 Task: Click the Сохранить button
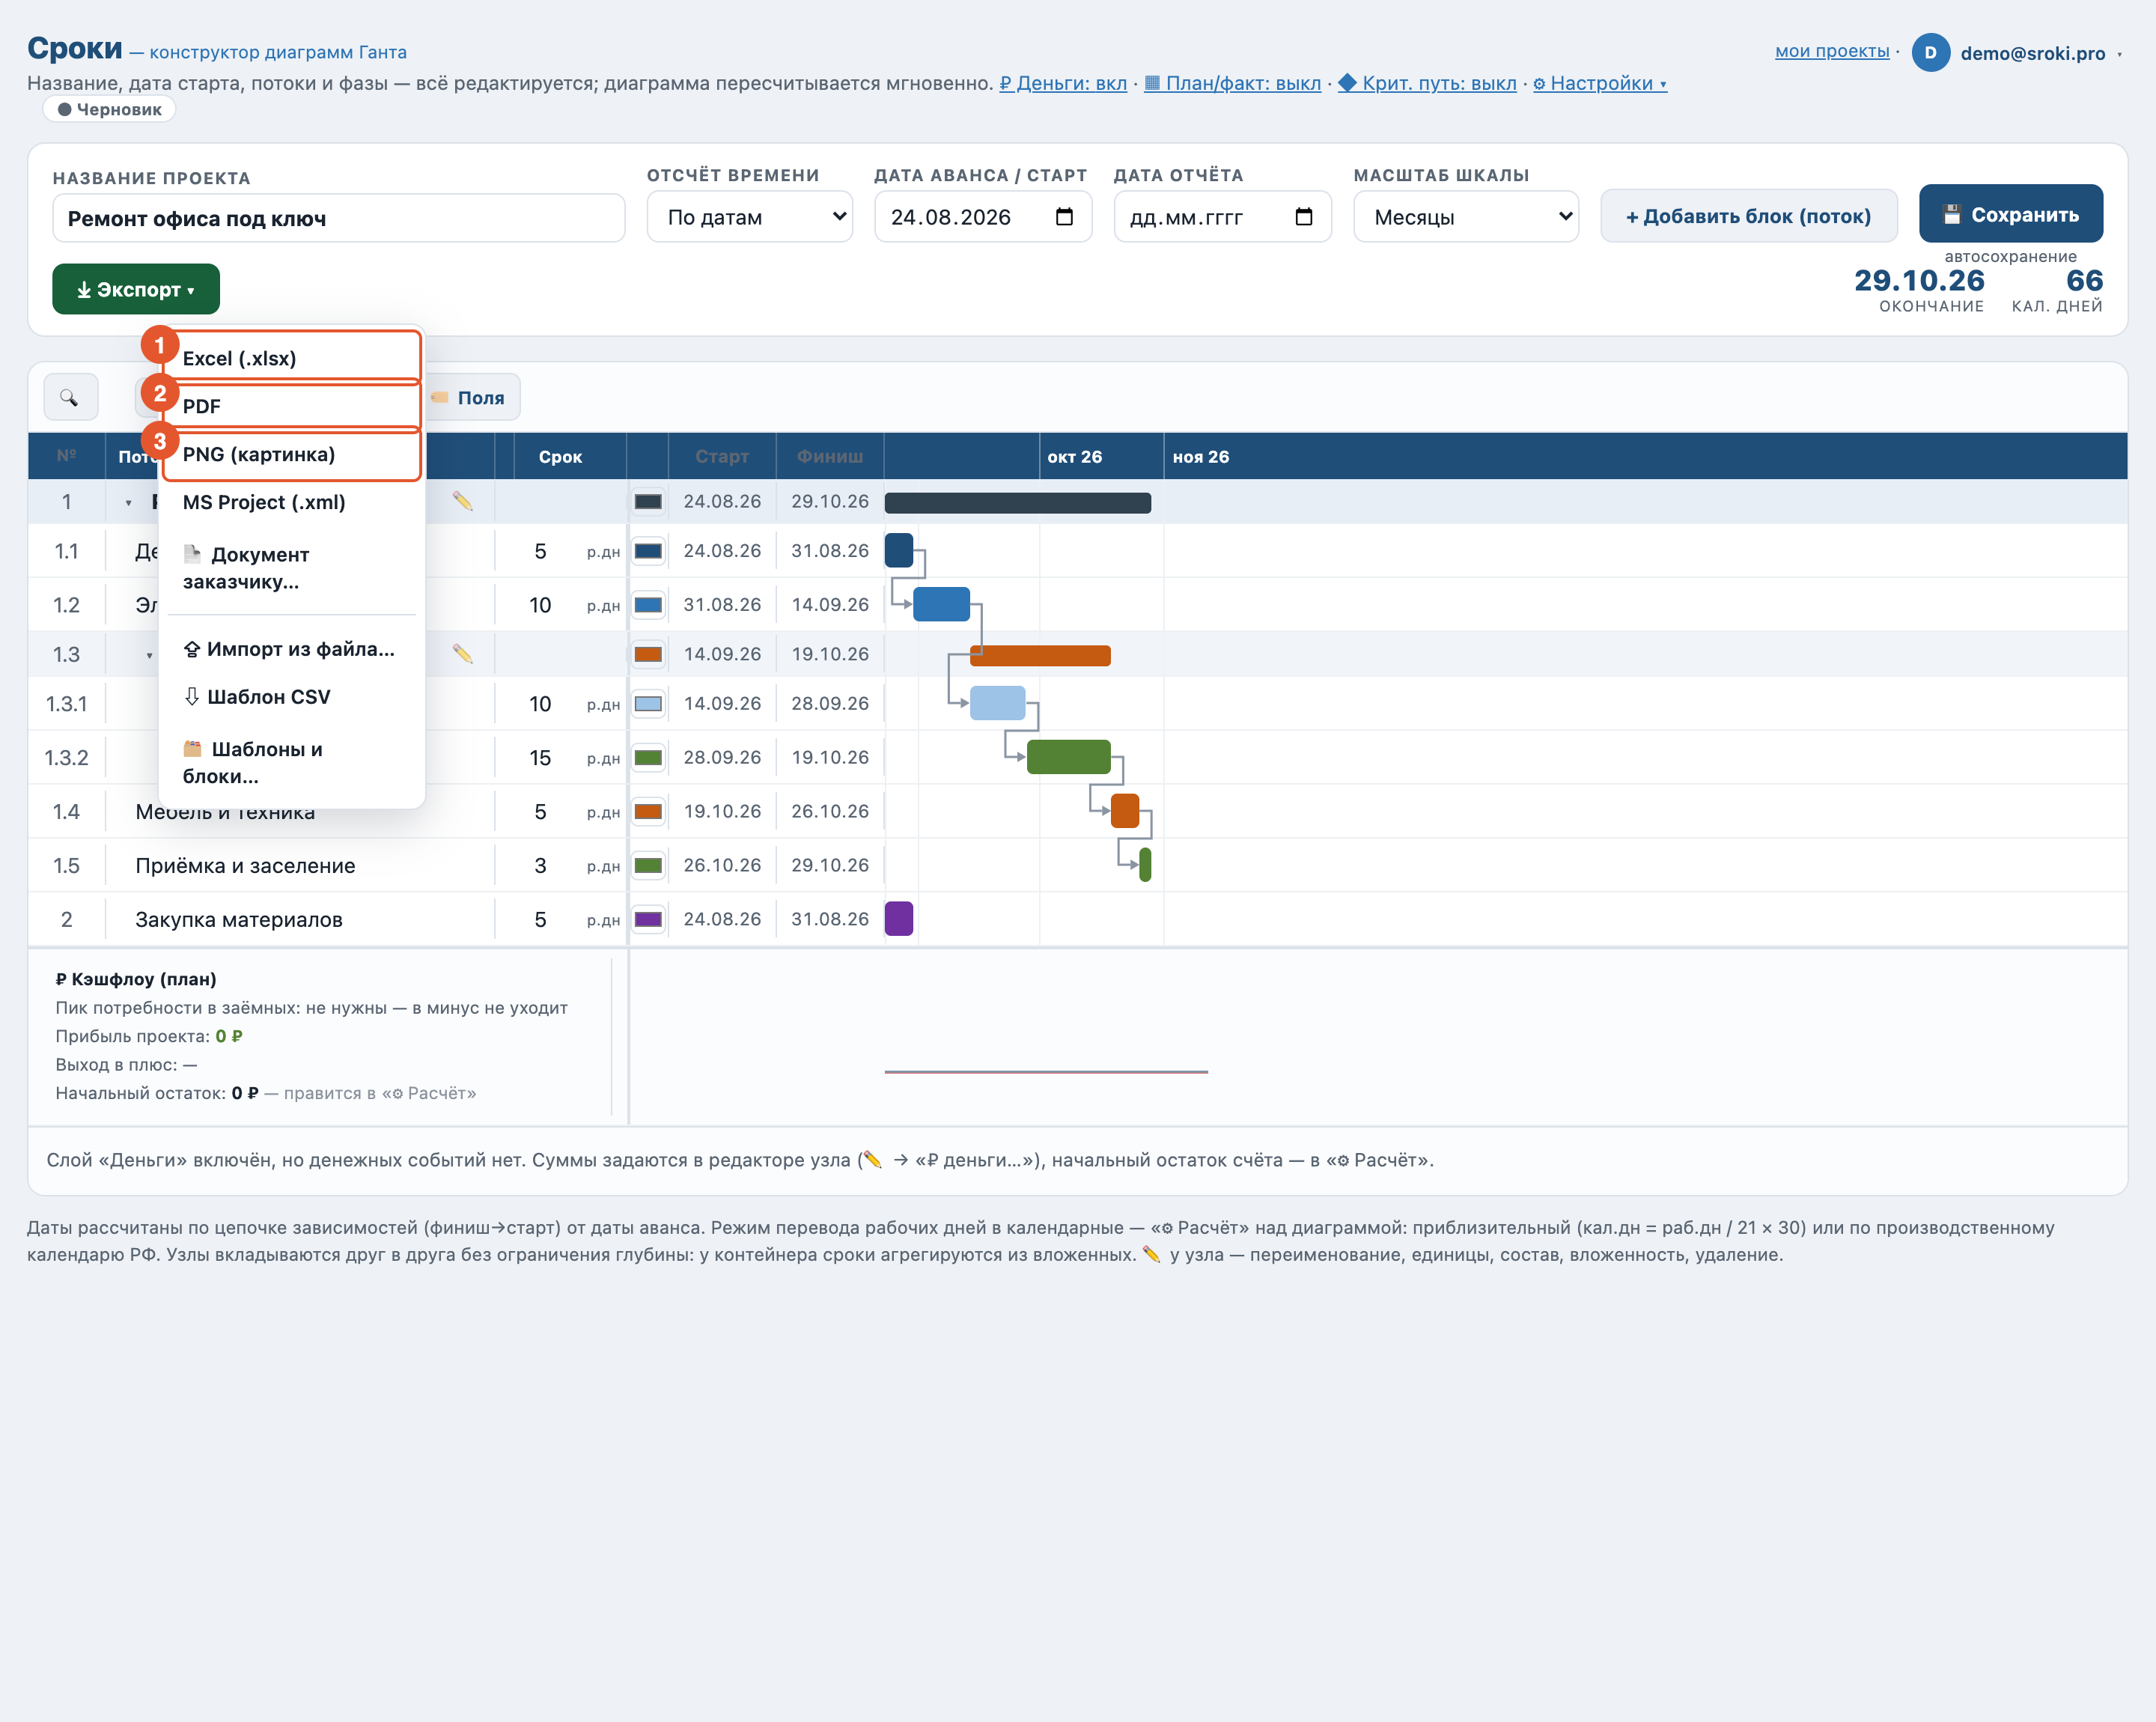pos(2010,214)
